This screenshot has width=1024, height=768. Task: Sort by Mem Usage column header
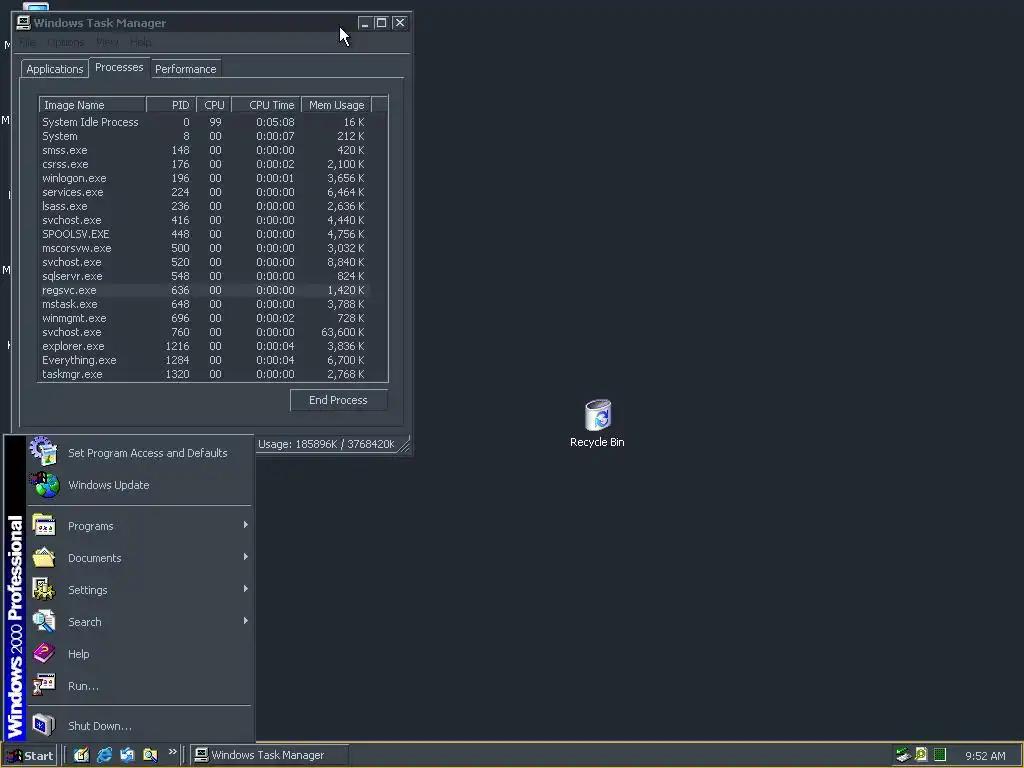(x=336, y=105)
